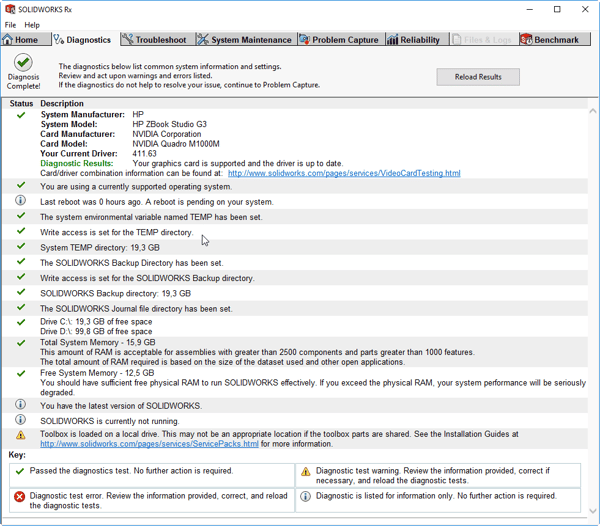Click the Reliability bar chart icon
The height and width of the screenshot is (526, 600).
click(x=392, y=39)
